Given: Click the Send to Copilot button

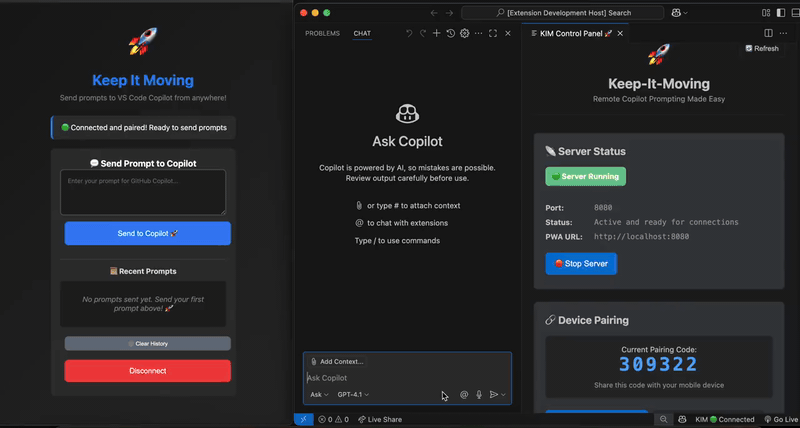Looking at the screenshot, I should [147, 233].
